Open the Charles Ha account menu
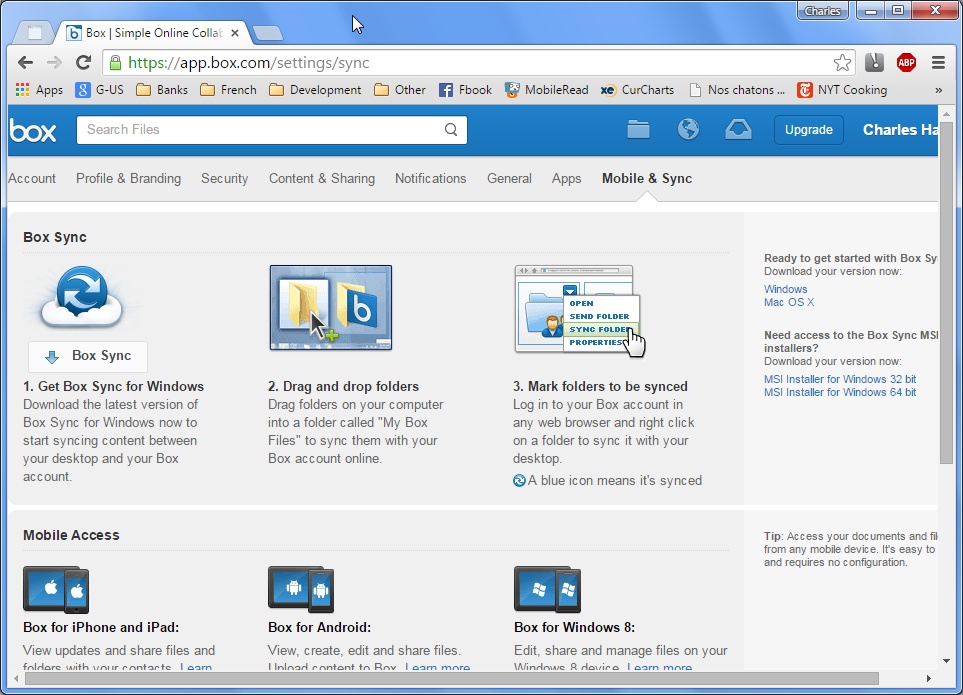Screen dimensions: 963x695 tap(900, 130)
